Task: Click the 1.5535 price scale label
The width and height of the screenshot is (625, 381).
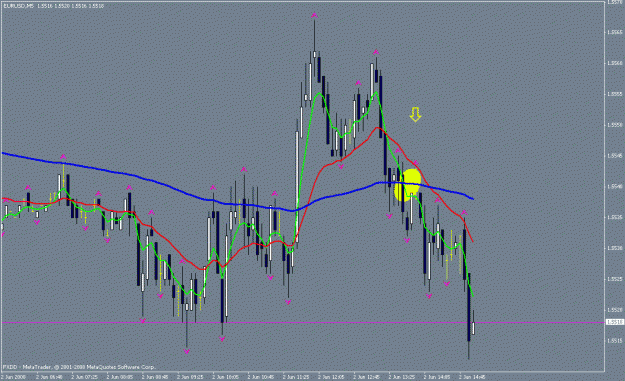Action: (x=615, y=217)
